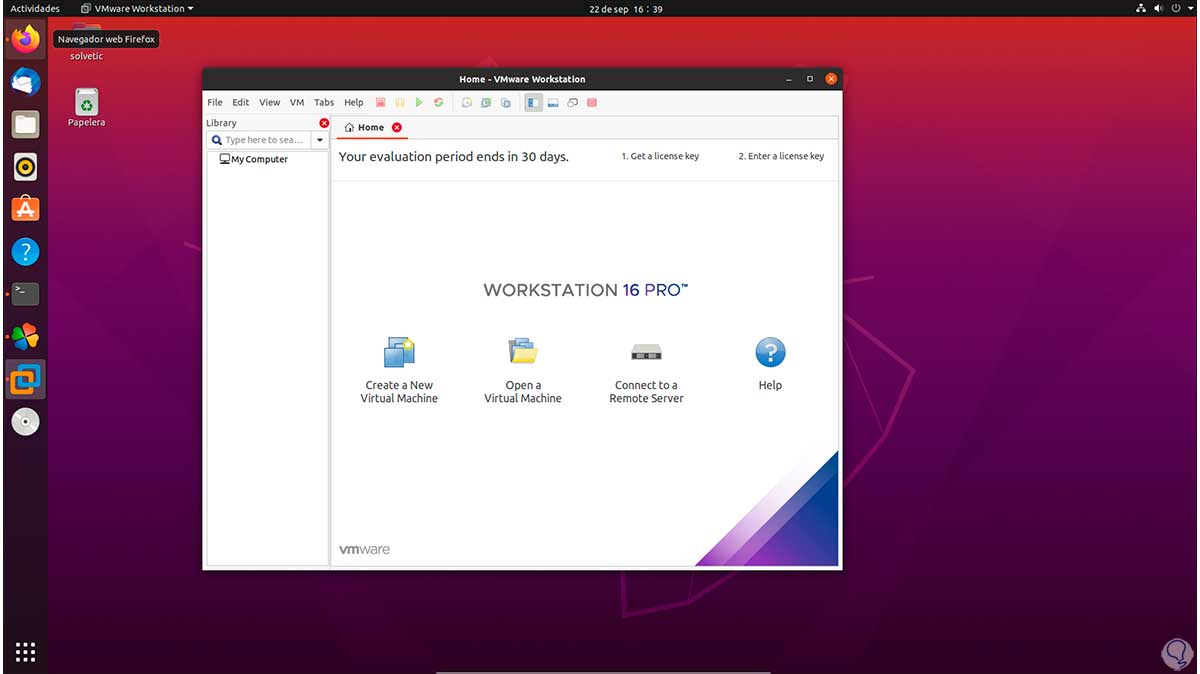Click the Open a Virtual Machine folder icon
The width and height of the screenshot is (1200, 674).
click(523, 351)
